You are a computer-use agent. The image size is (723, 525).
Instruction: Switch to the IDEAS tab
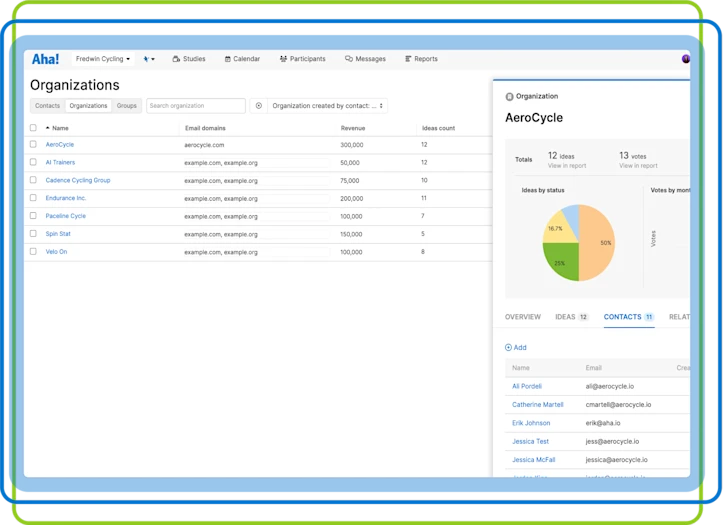coord(572,317)
